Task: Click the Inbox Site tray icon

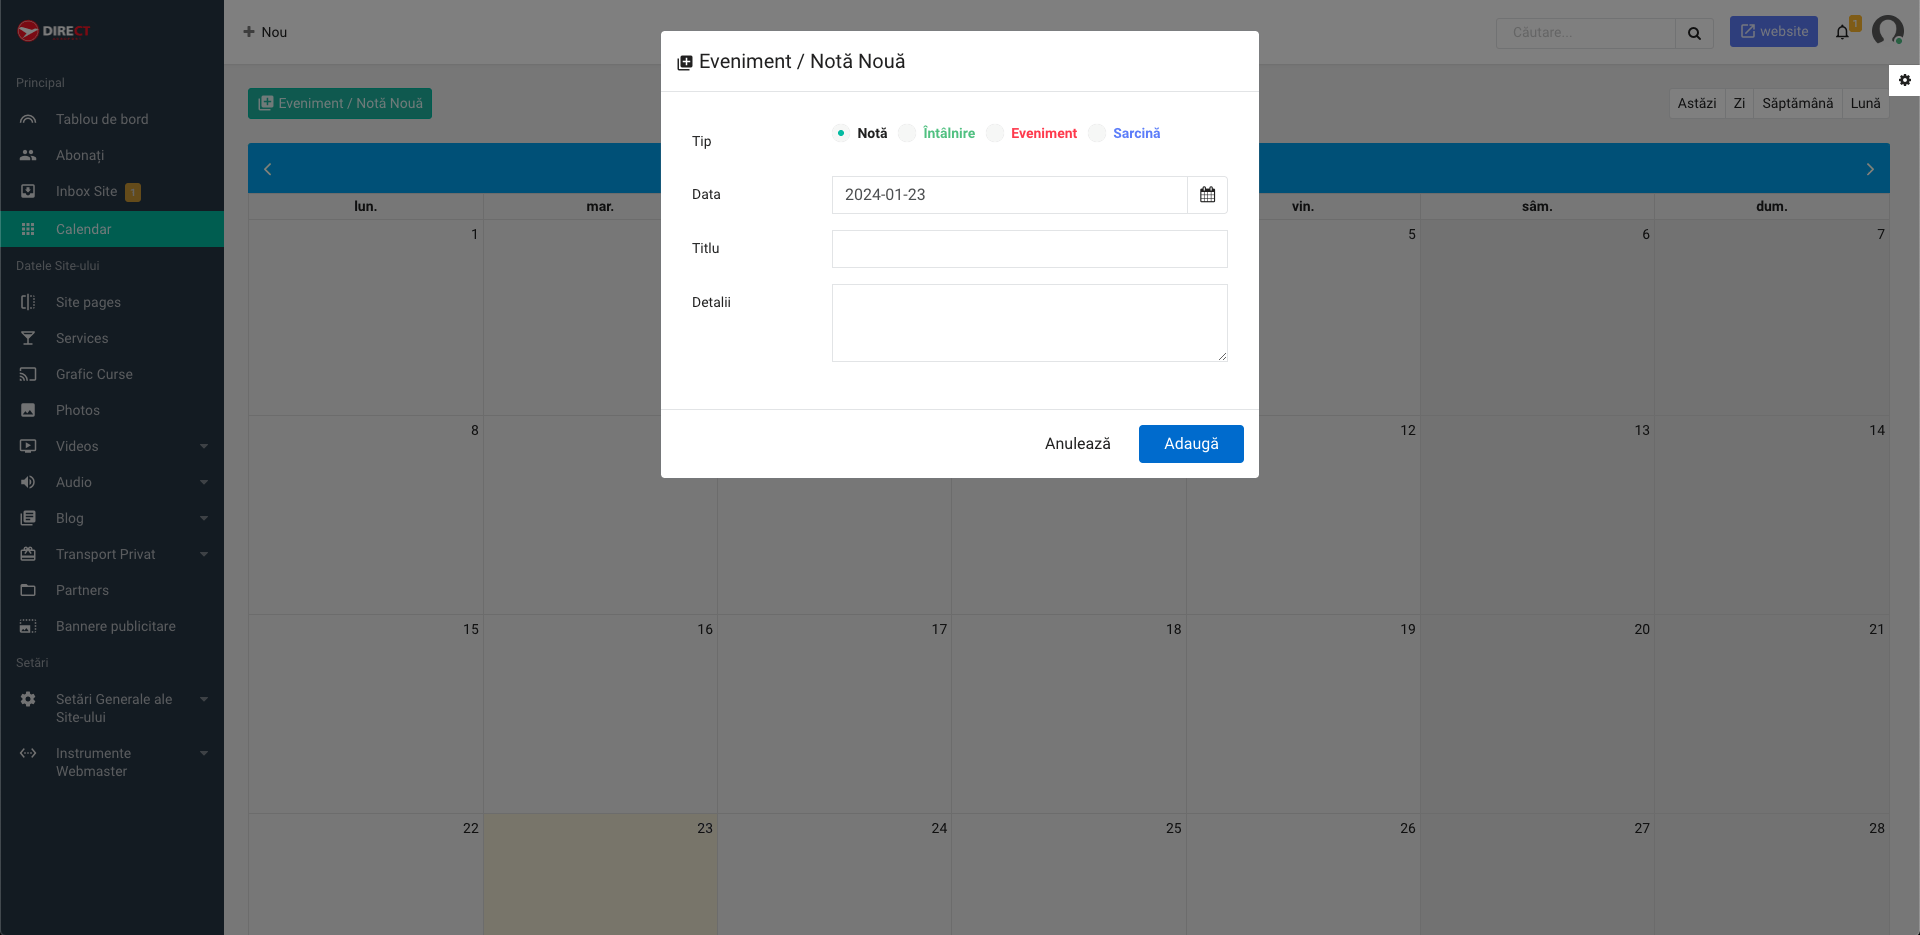Action: (28, 191)
